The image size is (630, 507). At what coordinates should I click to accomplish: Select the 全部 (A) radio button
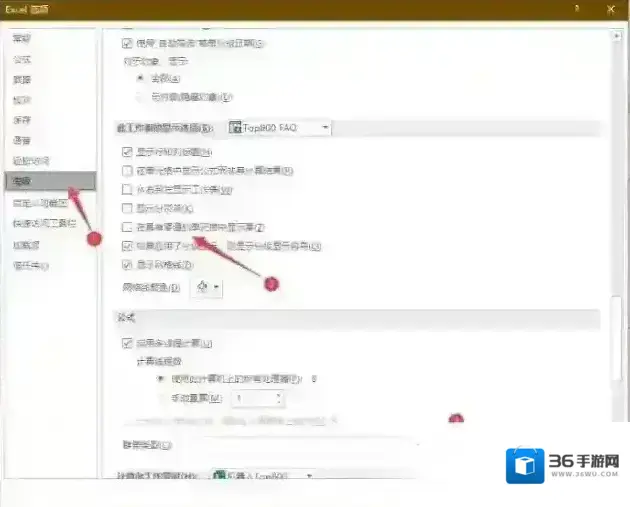pyautogui.click(x=140, y=78)
